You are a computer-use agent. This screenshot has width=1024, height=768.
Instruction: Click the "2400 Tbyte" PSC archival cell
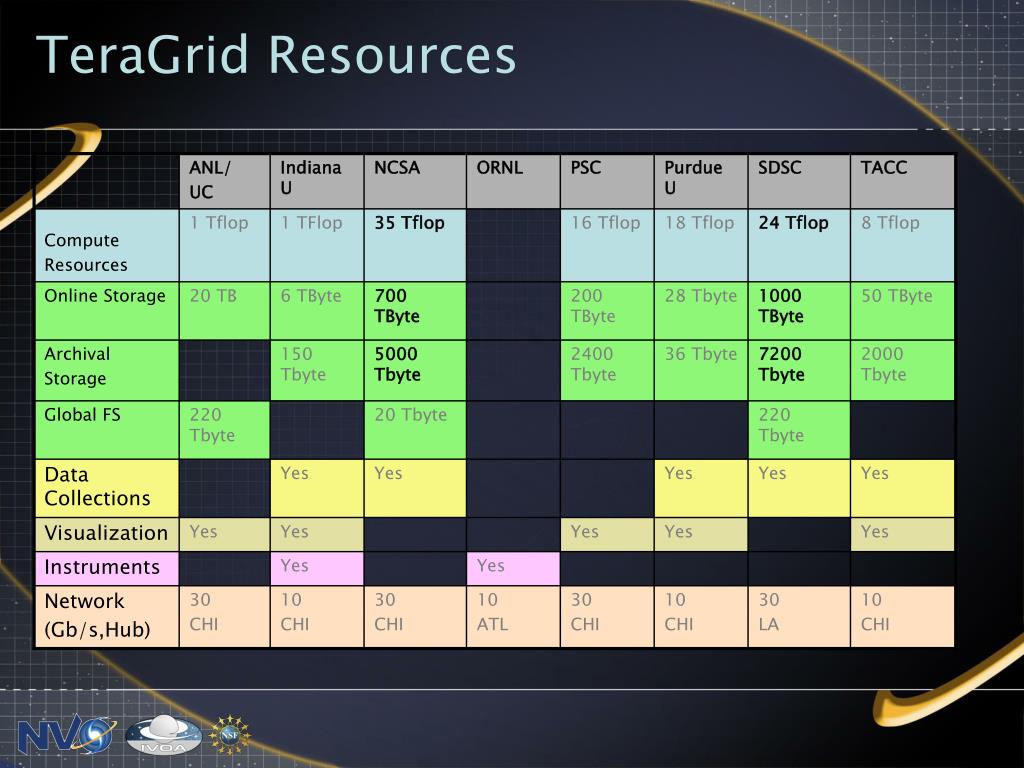pos(607,370)
